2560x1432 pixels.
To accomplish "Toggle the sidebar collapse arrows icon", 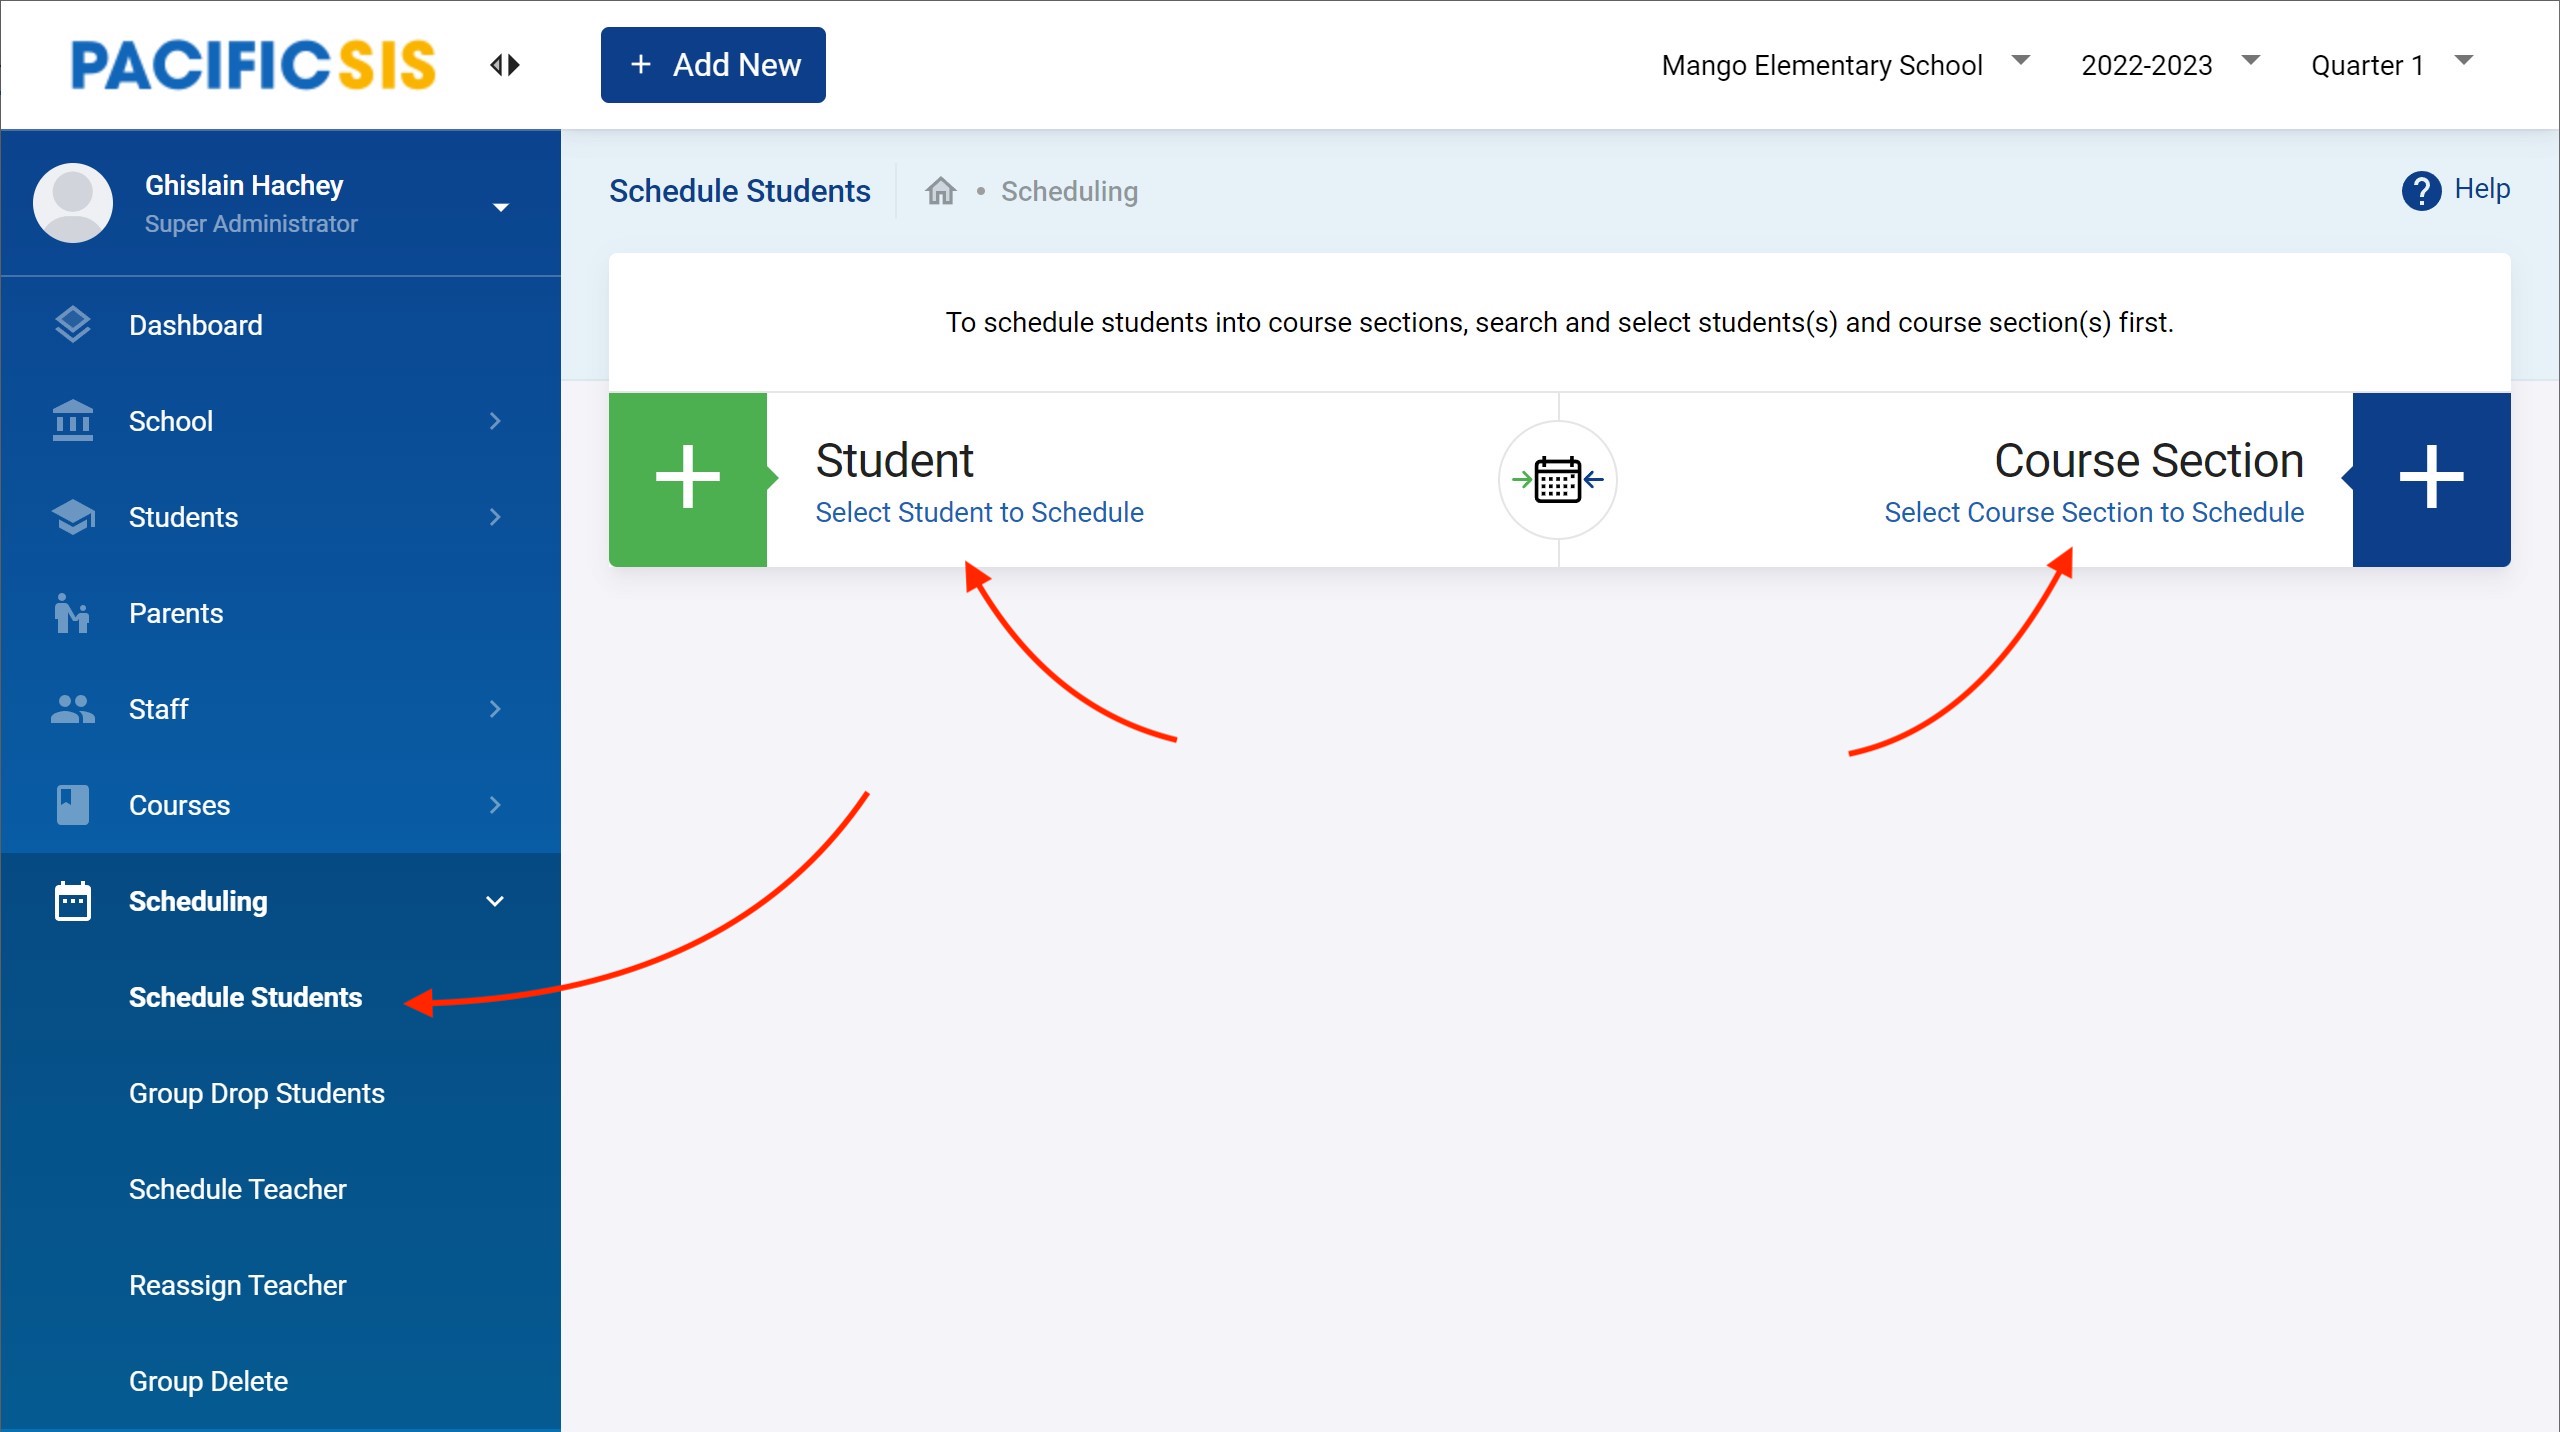I will (505, 65).
